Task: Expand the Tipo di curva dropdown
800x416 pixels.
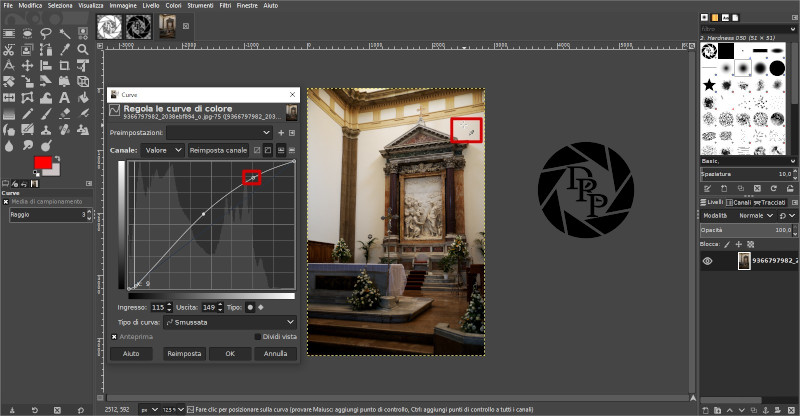Action: (x=229, y=322)
